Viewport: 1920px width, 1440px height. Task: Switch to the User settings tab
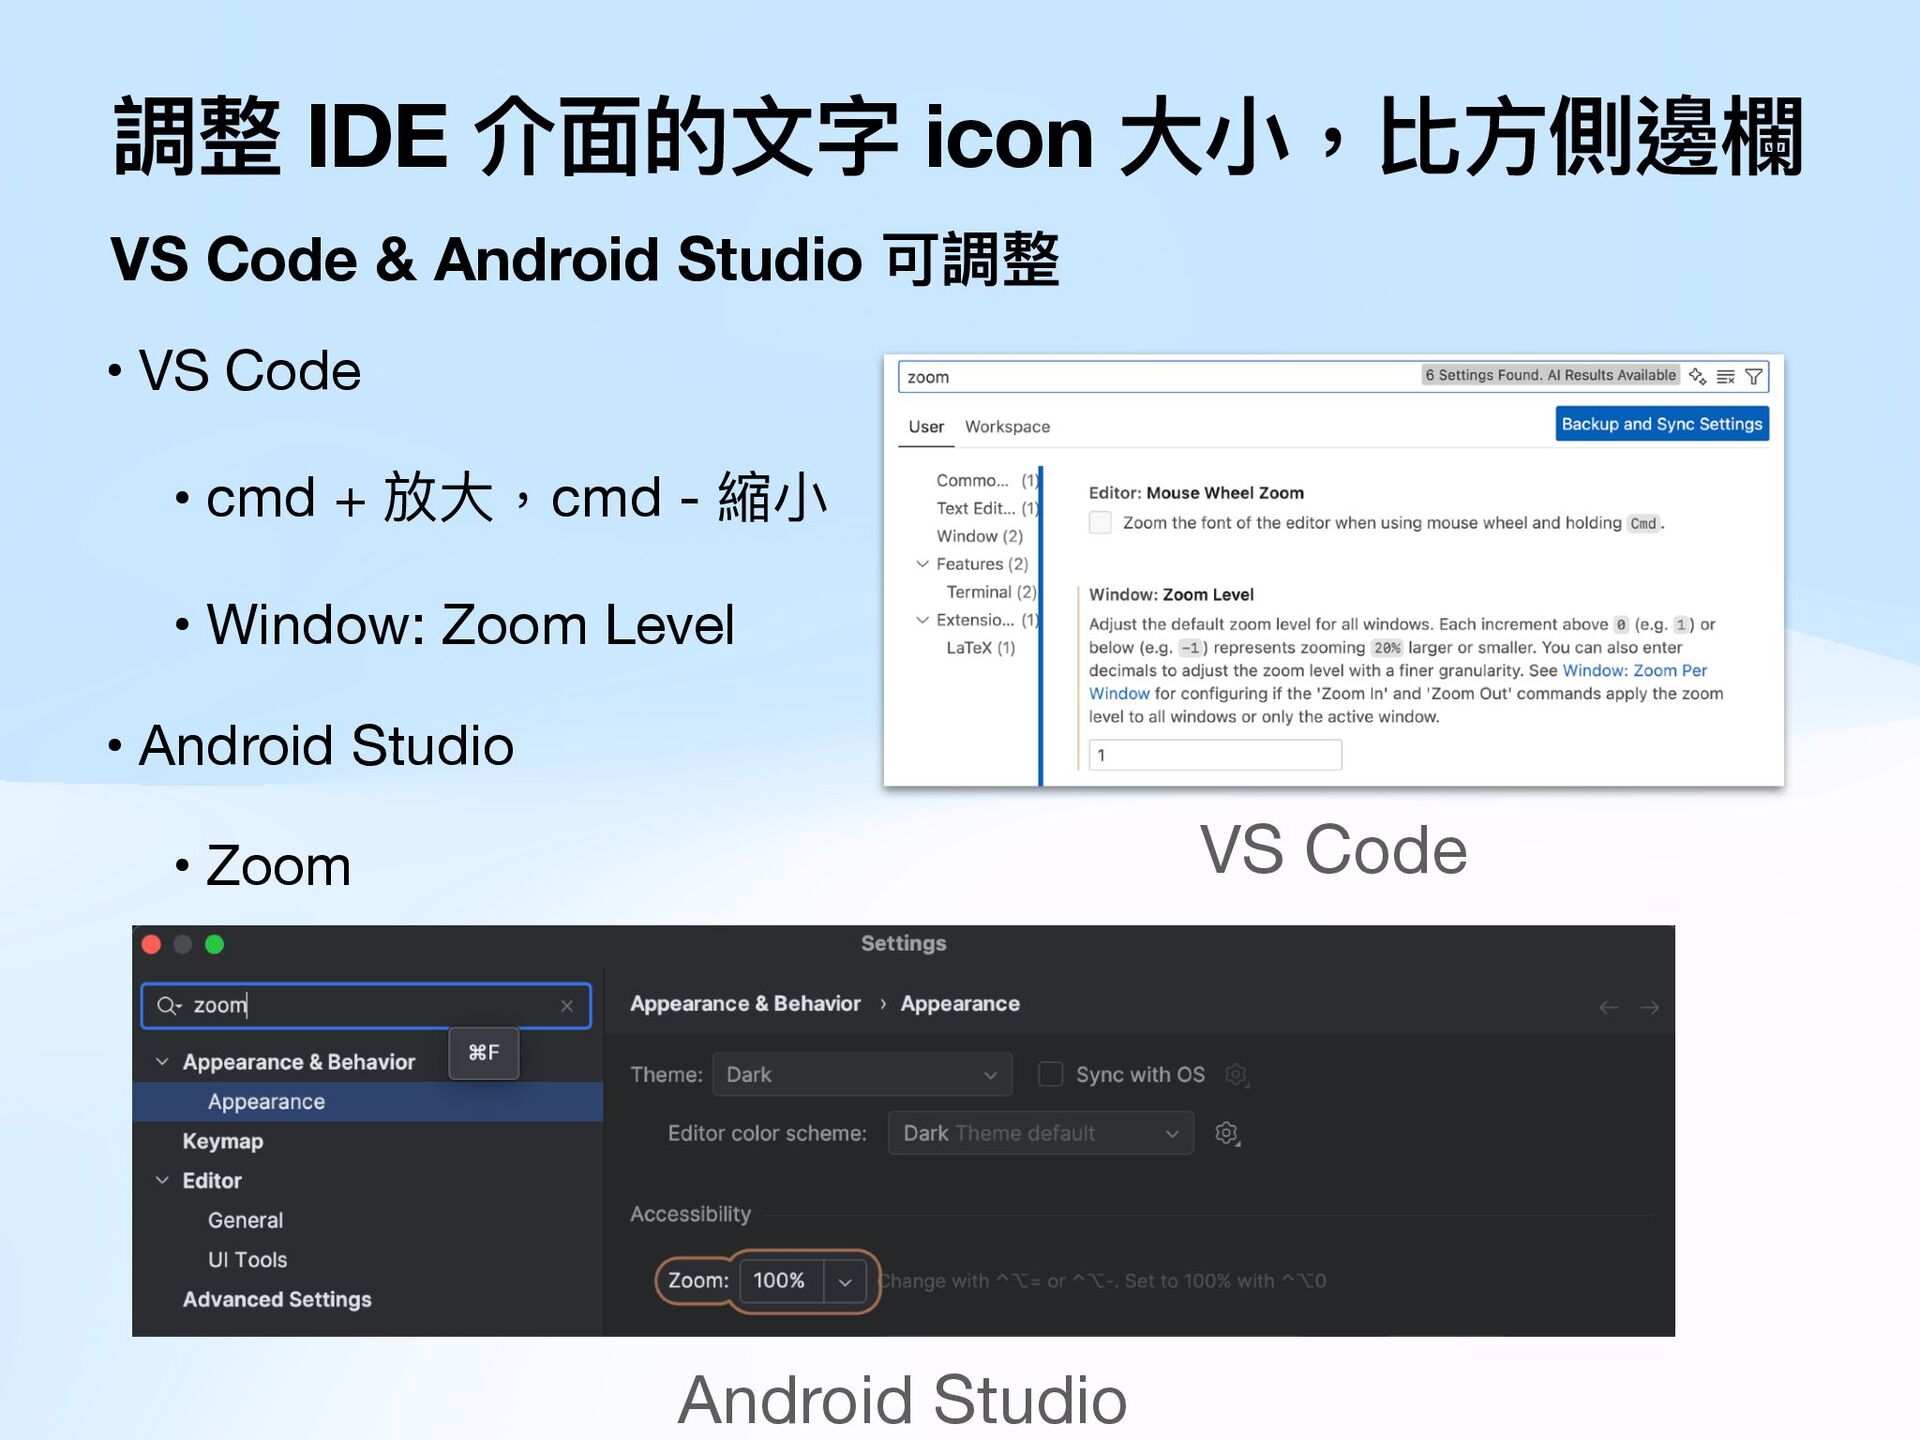click(926, 427)
